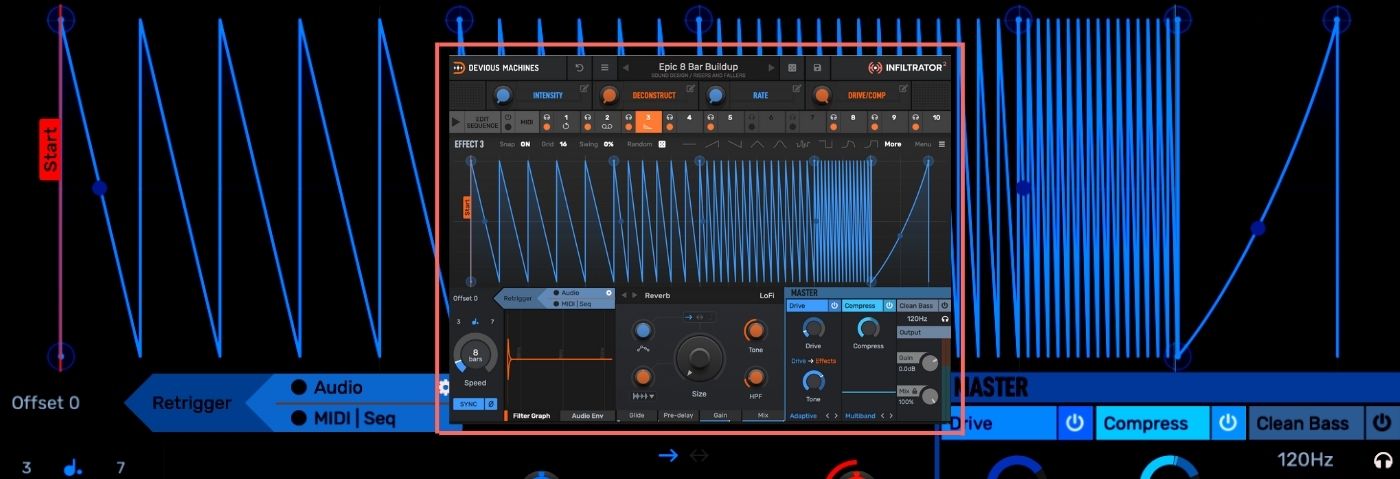
Task: Select the square wave shape preset
Action: 825,144
